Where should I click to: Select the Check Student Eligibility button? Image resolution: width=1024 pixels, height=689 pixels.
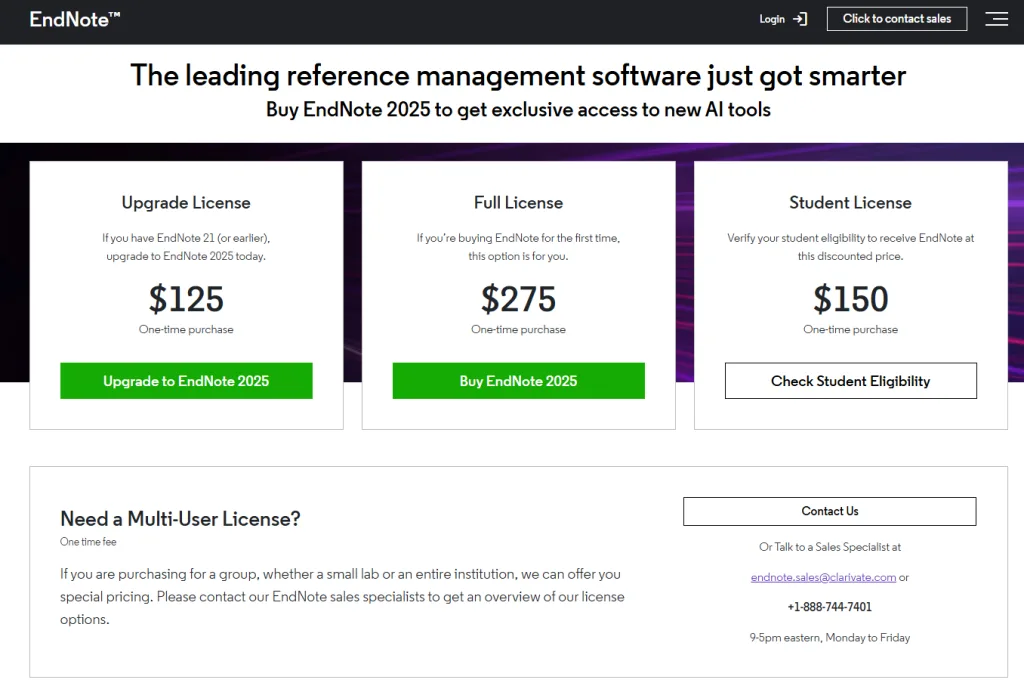[x=850, y=381]
